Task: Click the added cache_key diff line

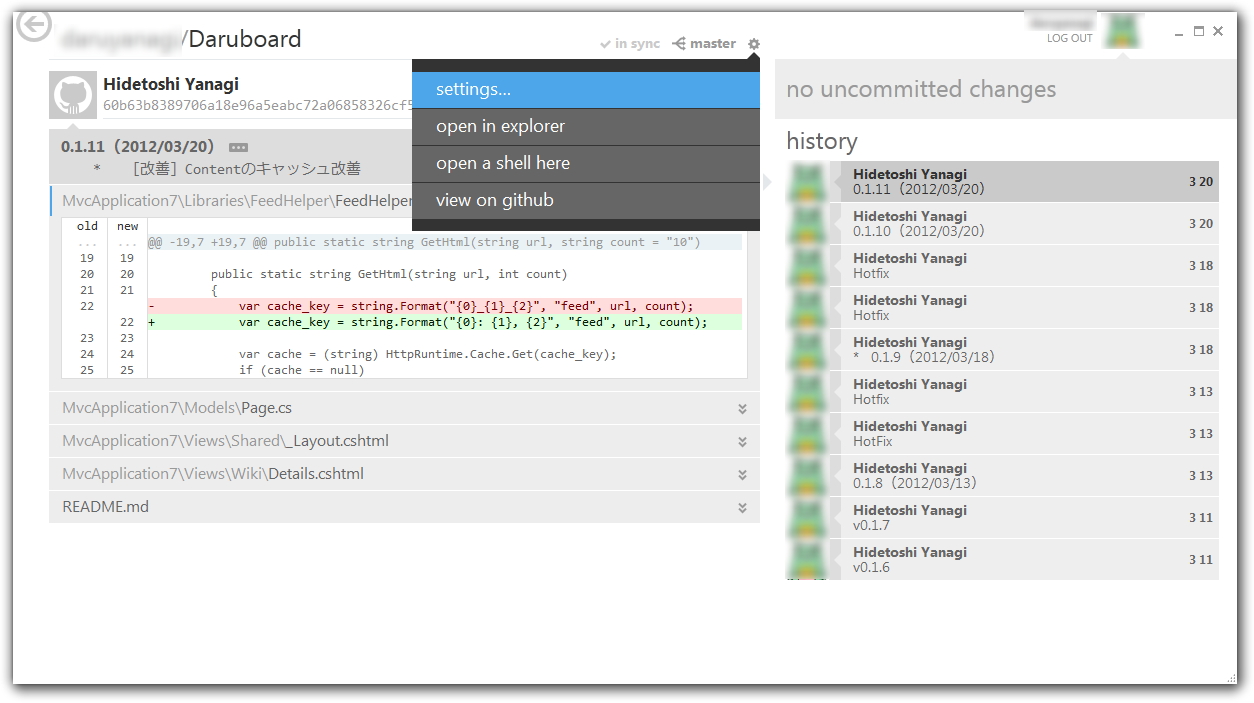Action: [x=445, y=322]
